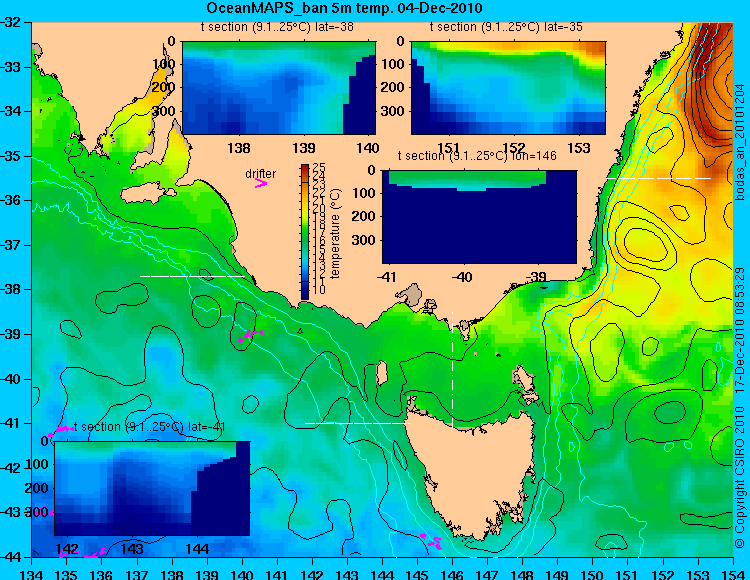Screen dimensions: 750x580
Task: Open the lat=-41 temperature section inset plot
Action: 152,488
